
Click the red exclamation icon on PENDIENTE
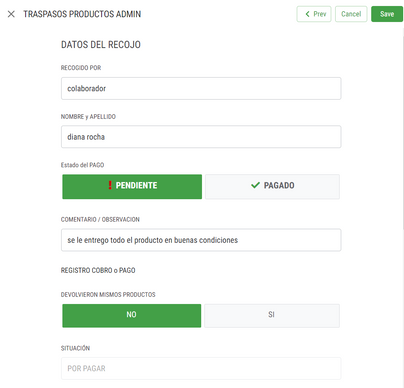[x=110, y=185]
